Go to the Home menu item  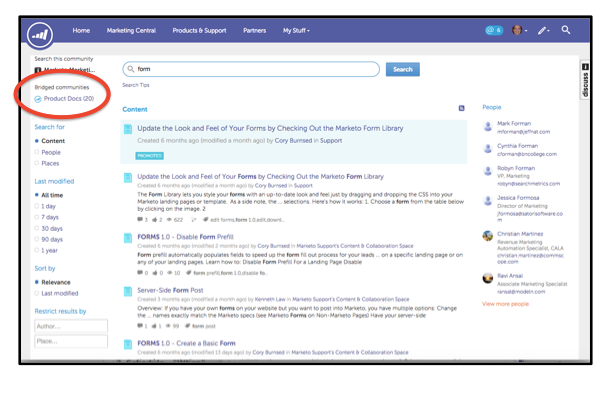click(81, 30)
